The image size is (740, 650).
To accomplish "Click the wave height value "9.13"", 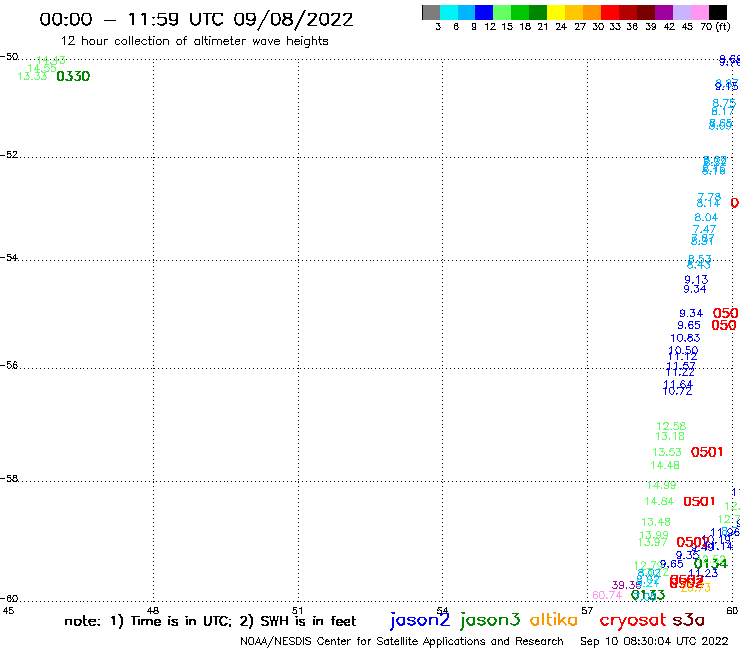I will (696, 279).
